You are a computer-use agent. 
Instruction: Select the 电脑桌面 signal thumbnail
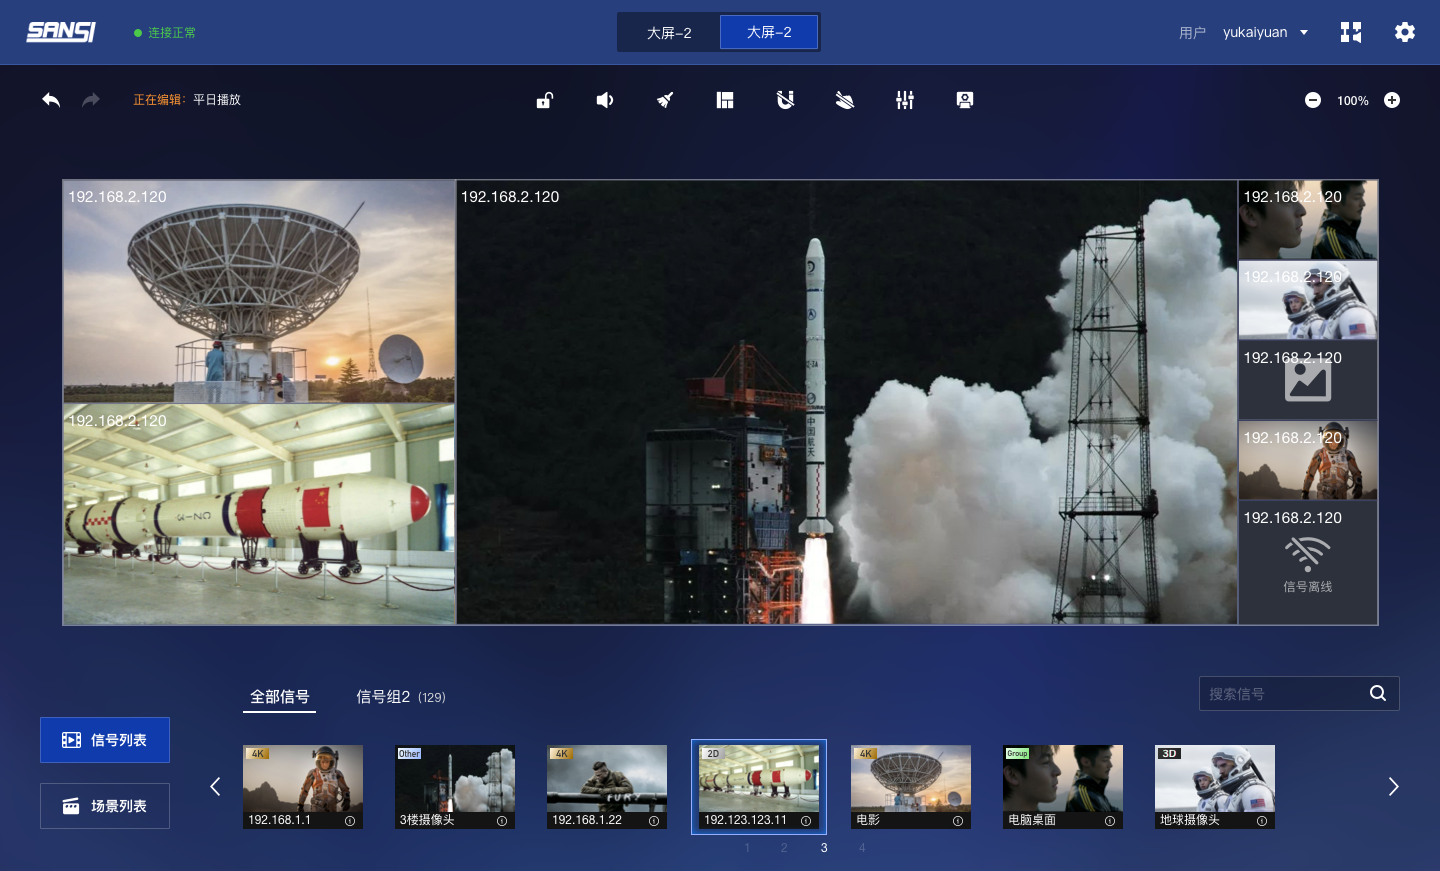[1063, 787]
